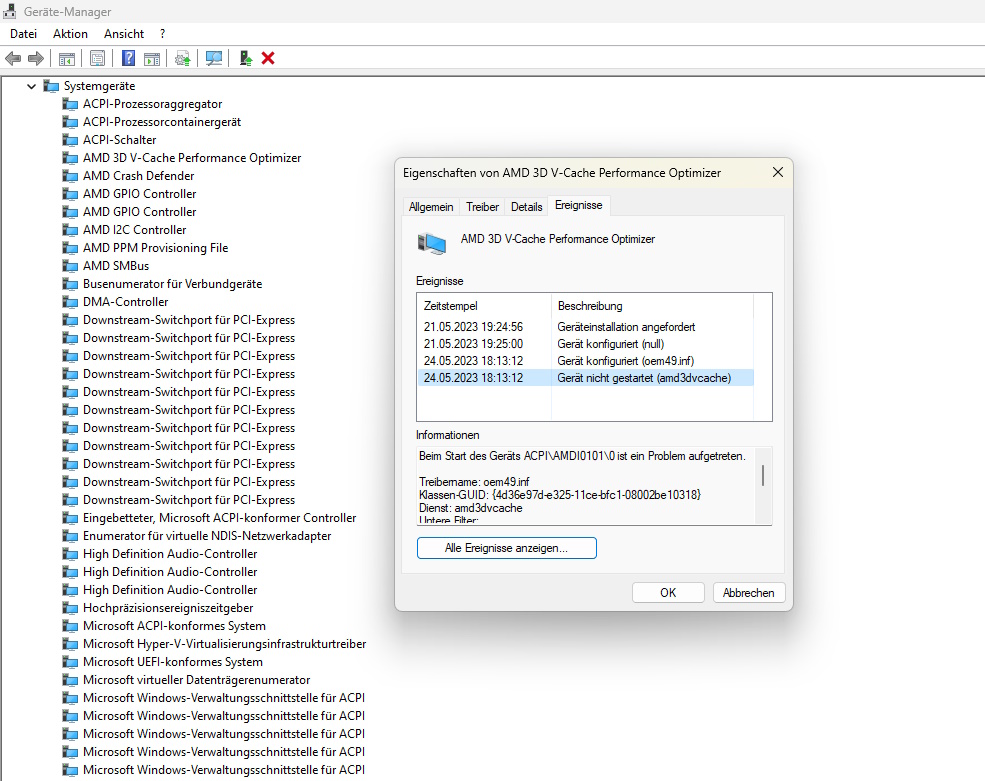Confirm the dialog with OK

pyautogui.click(x=668, y=593)
